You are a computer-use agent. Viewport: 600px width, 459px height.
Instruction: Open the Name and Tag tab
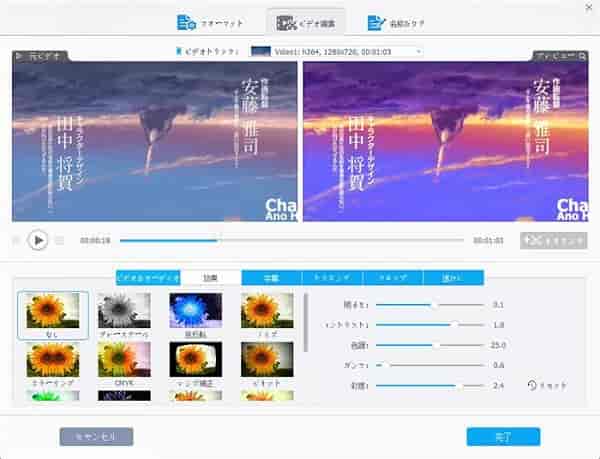[396, 23]
